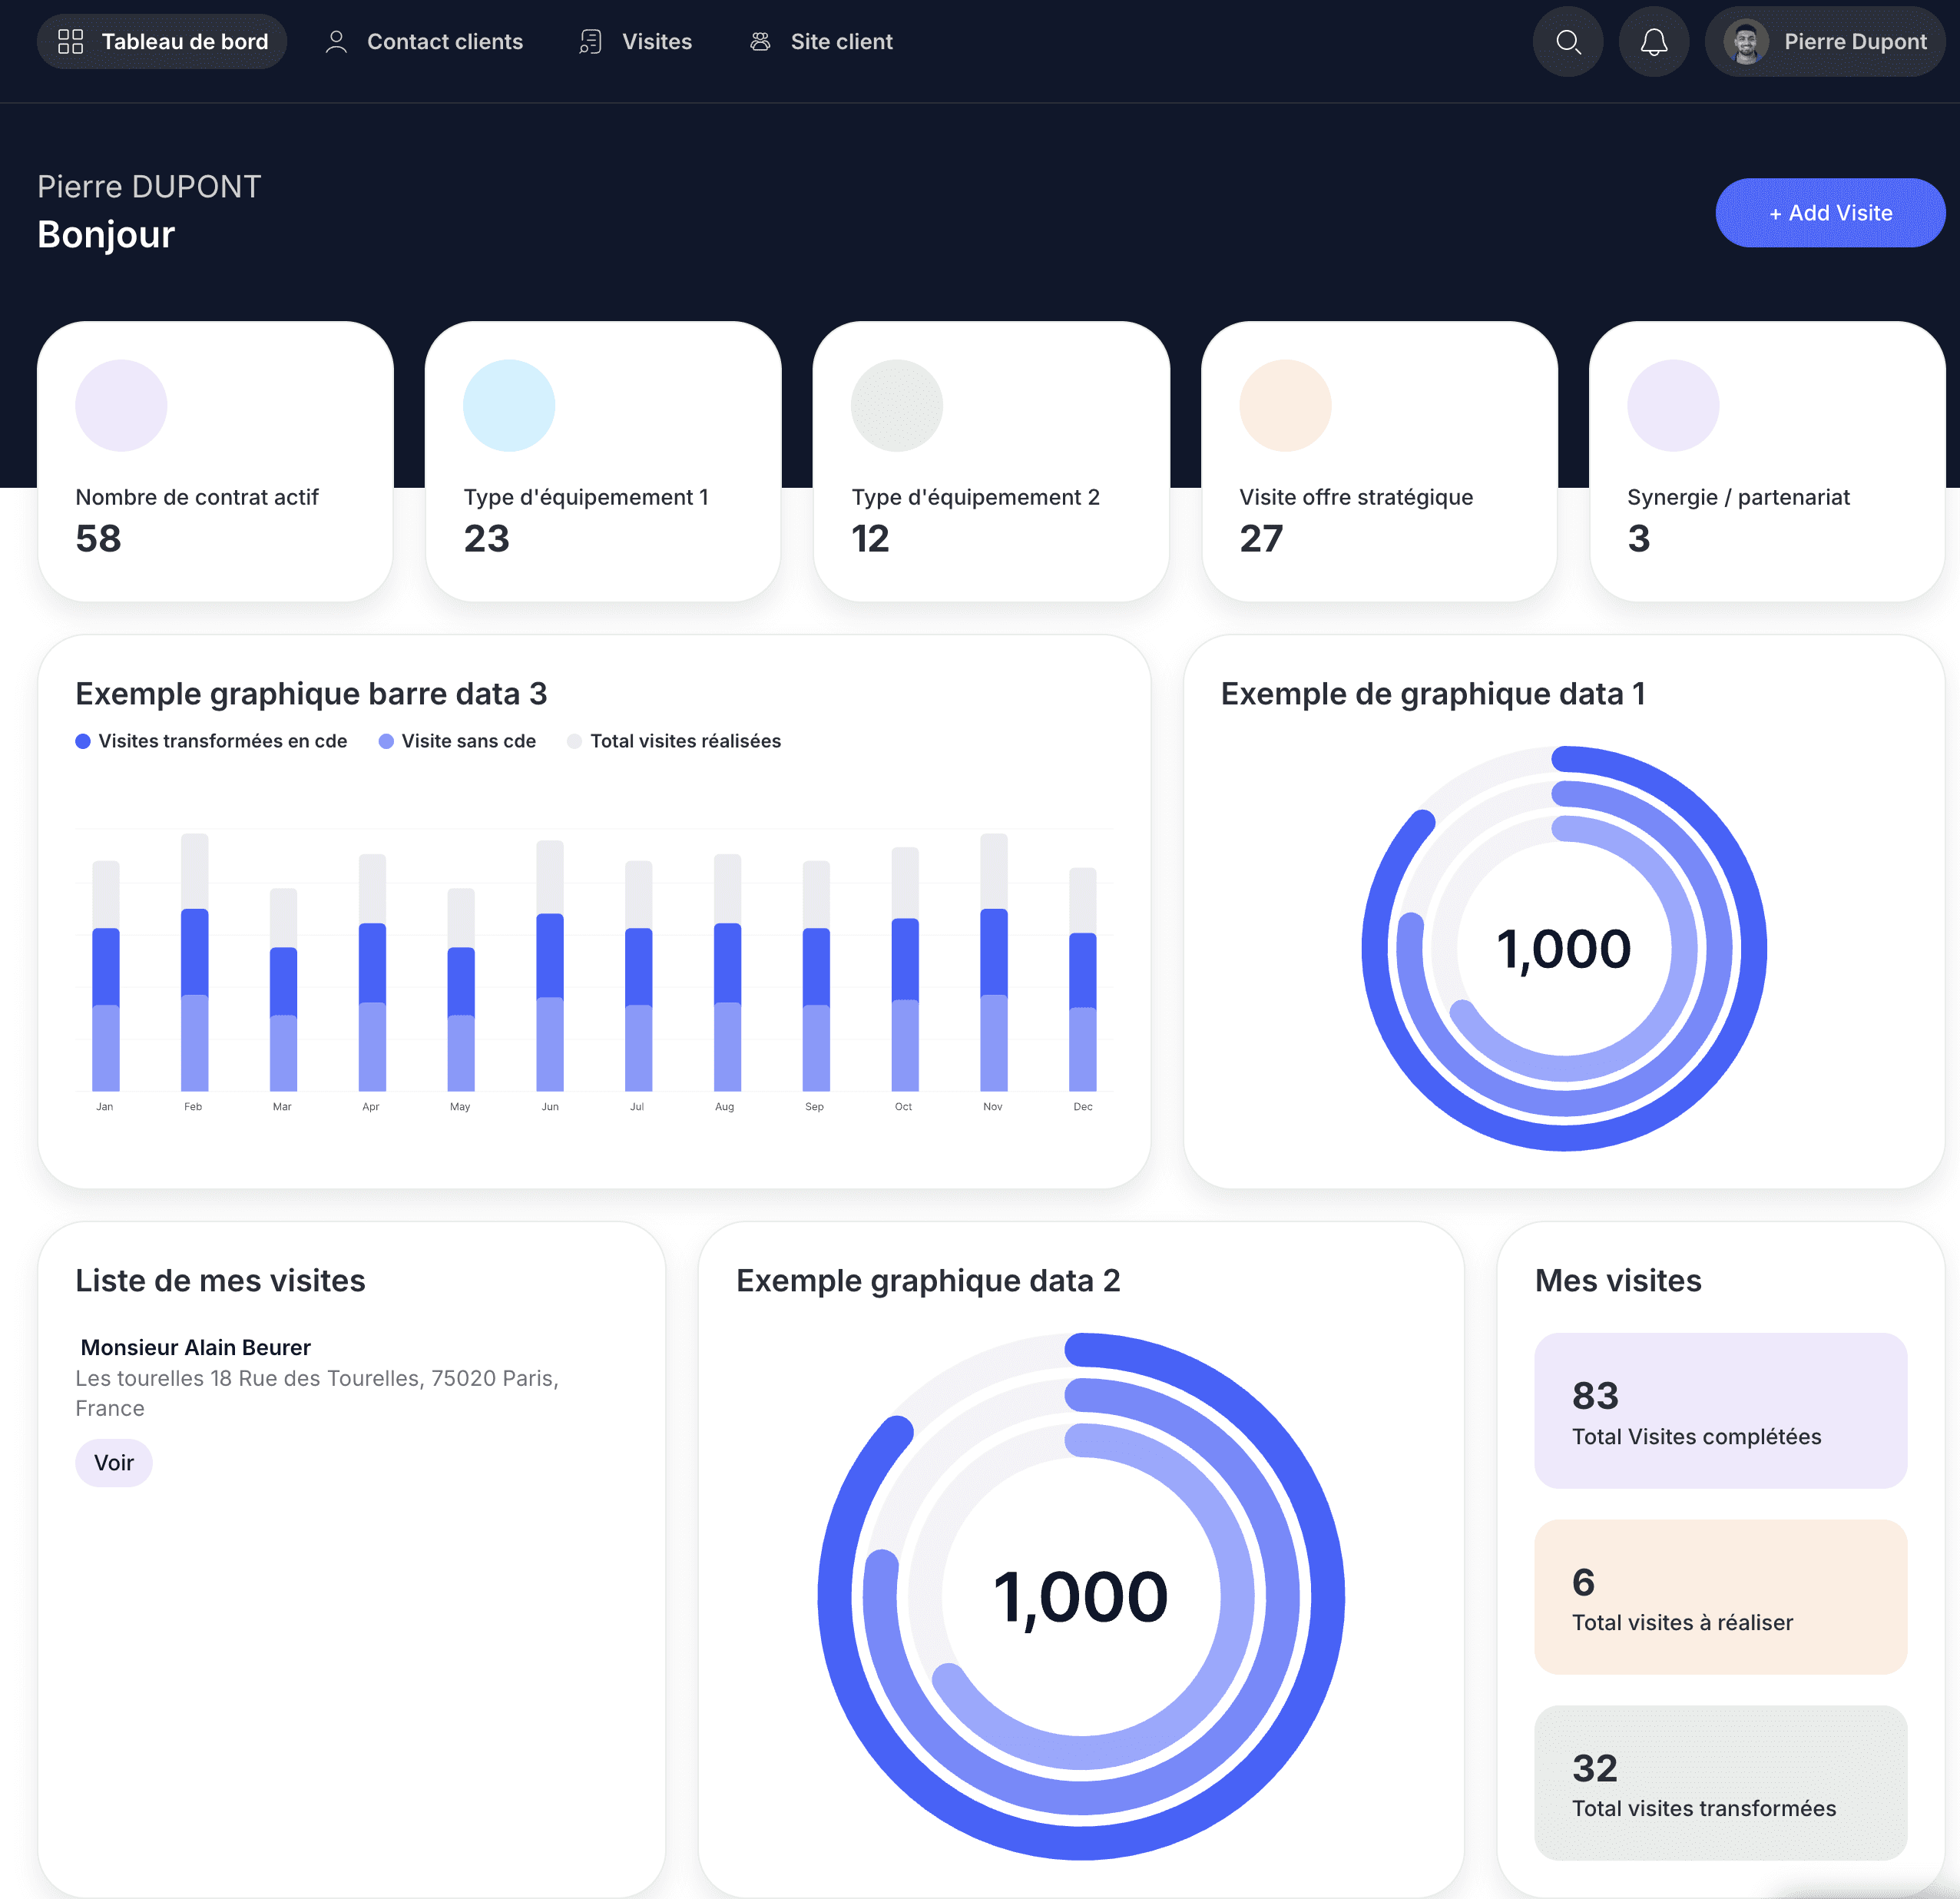Open the Visites menu item

656,42
